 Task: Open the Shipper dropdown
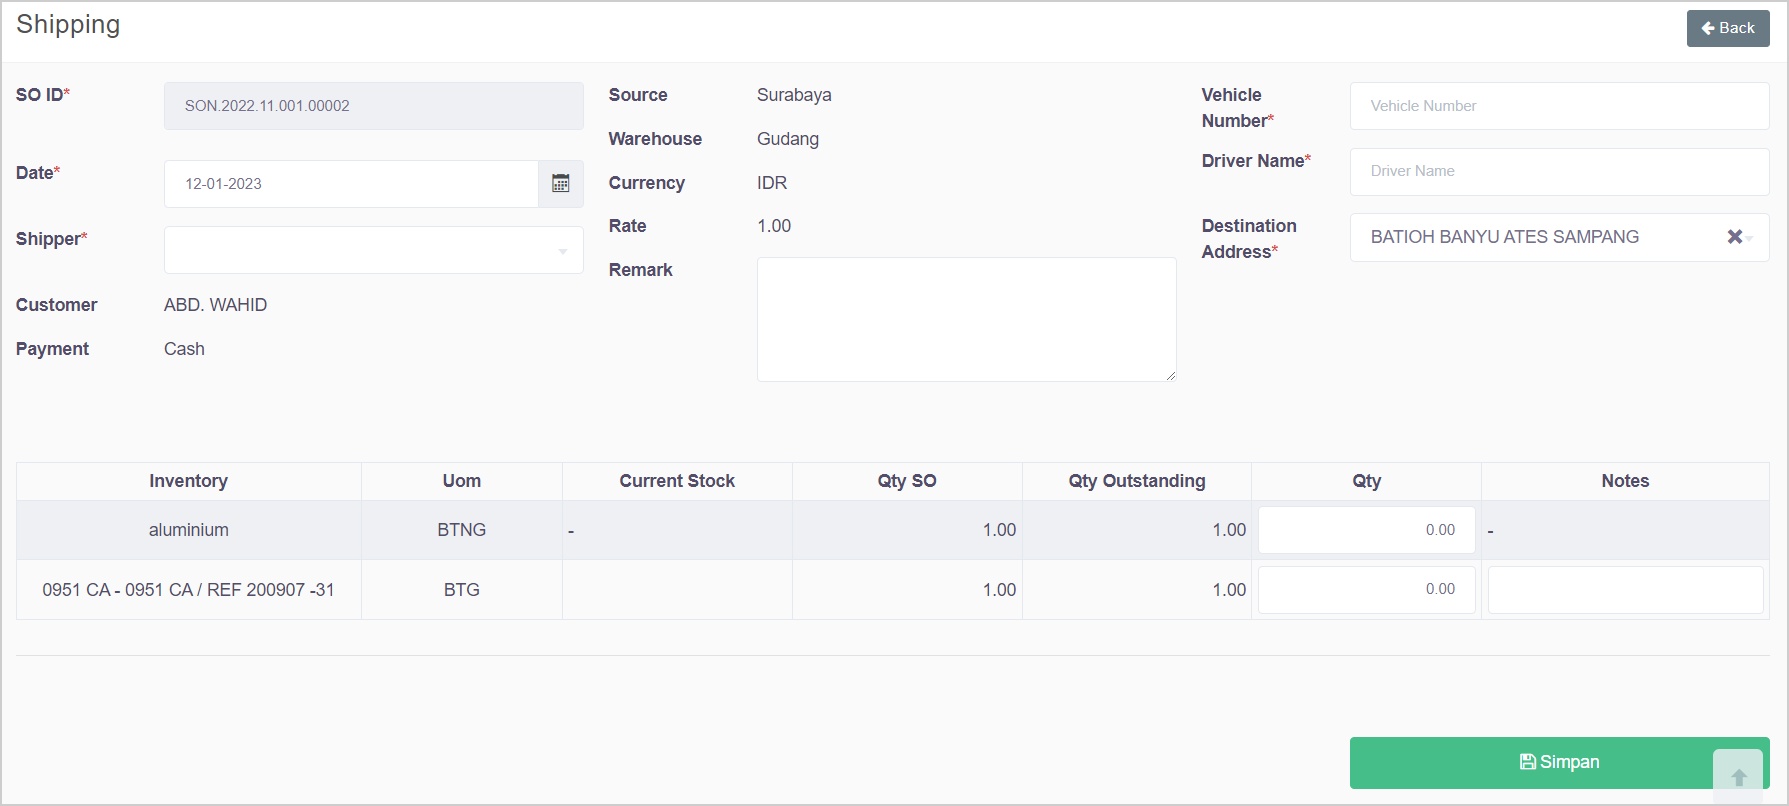click(373, 250)
